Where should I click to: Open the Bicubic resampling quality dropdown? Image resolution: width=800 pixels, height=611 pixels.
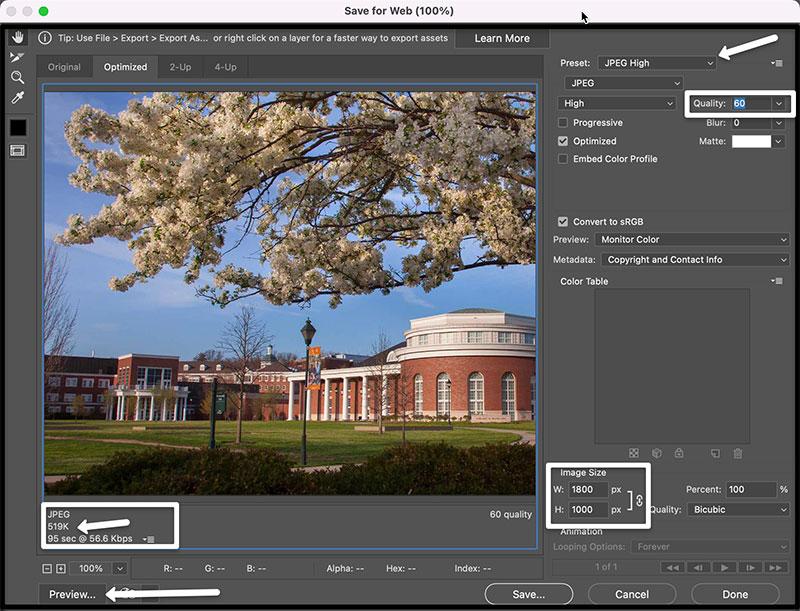738,509
